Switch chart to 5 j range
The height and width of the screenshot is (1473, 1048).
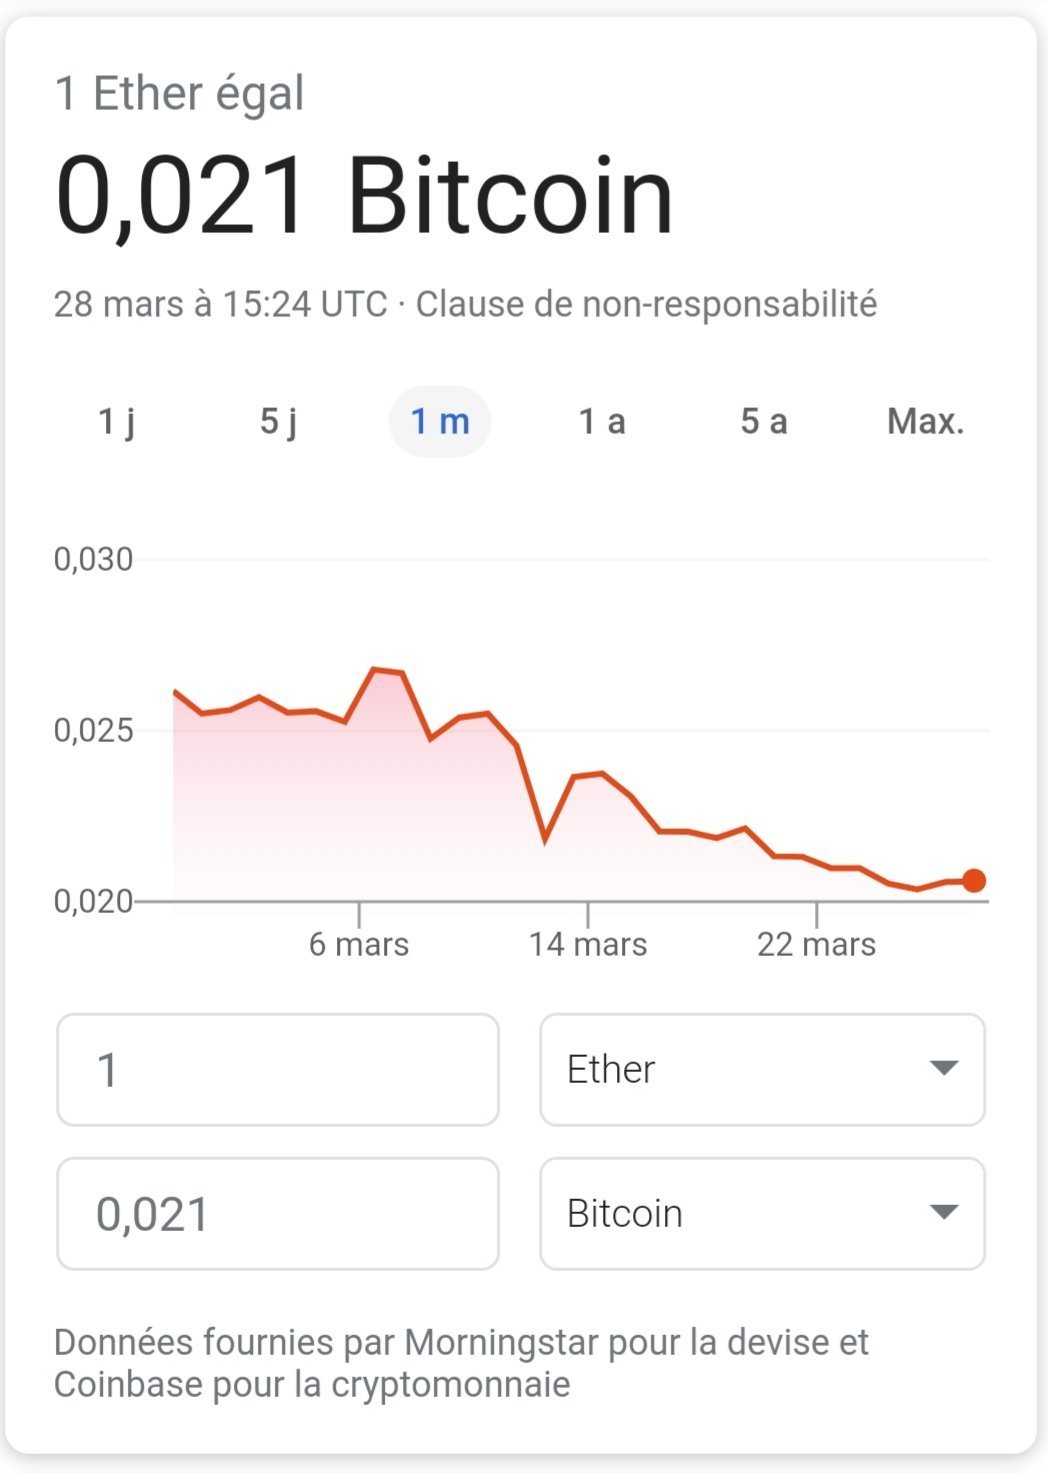(278, 421)
